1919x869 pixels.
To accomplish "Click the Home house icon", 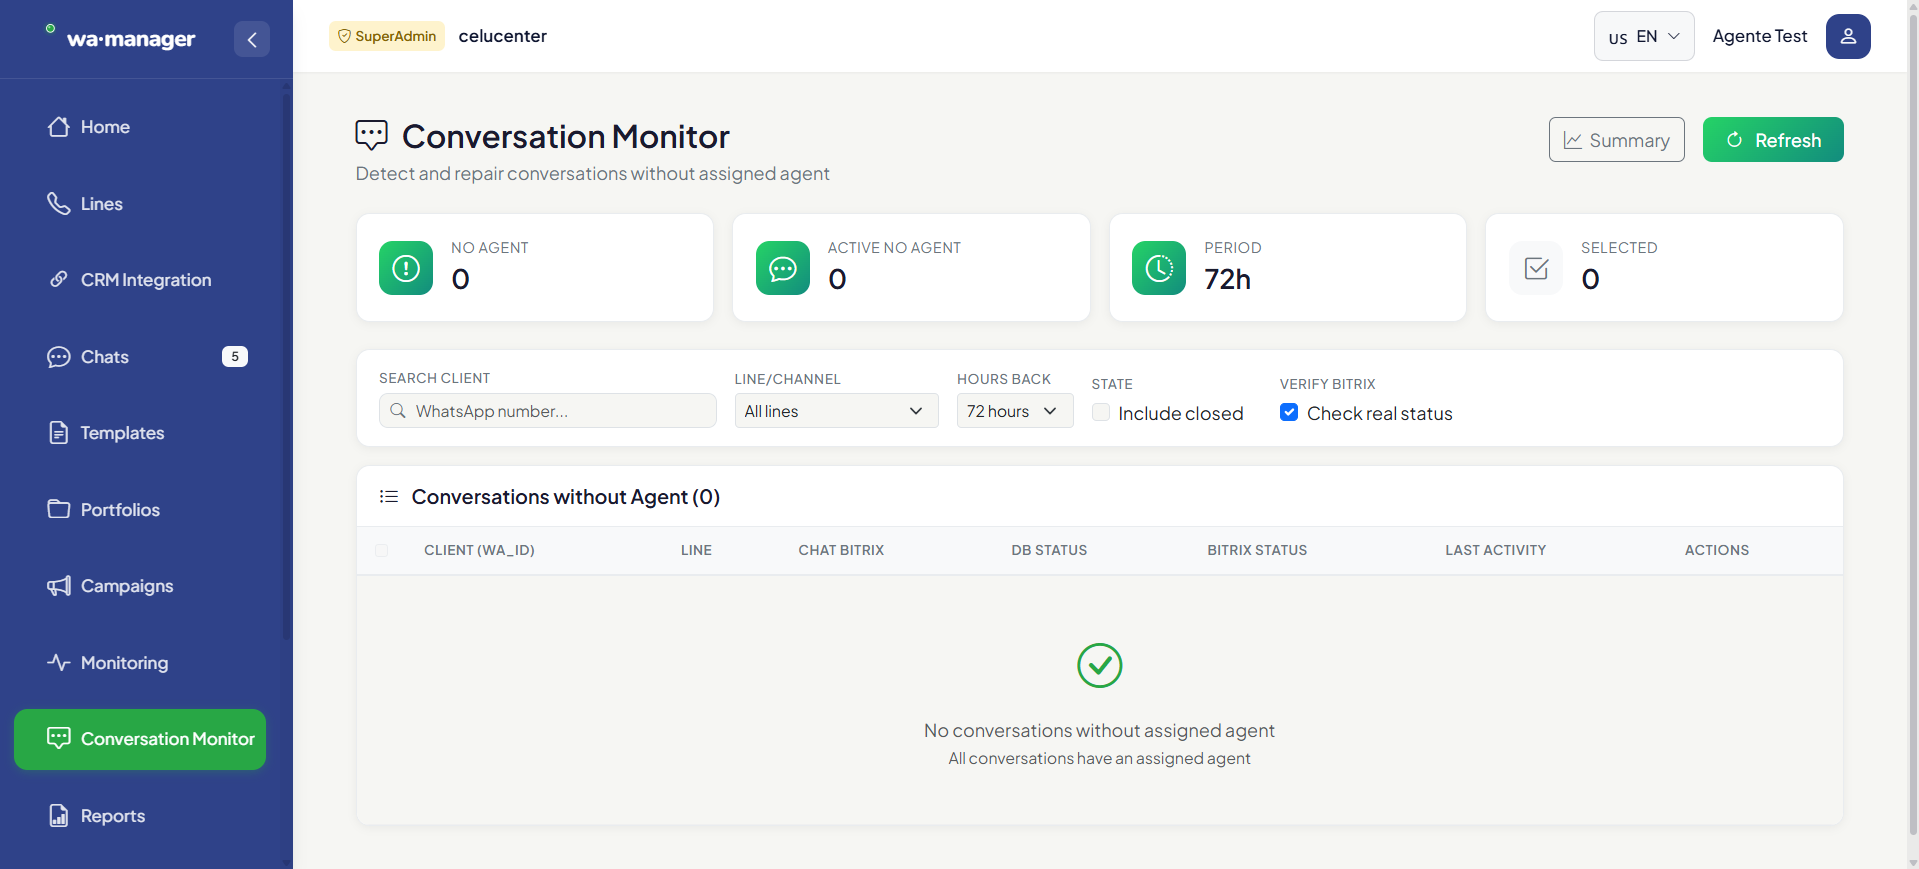I will [59, 127].
